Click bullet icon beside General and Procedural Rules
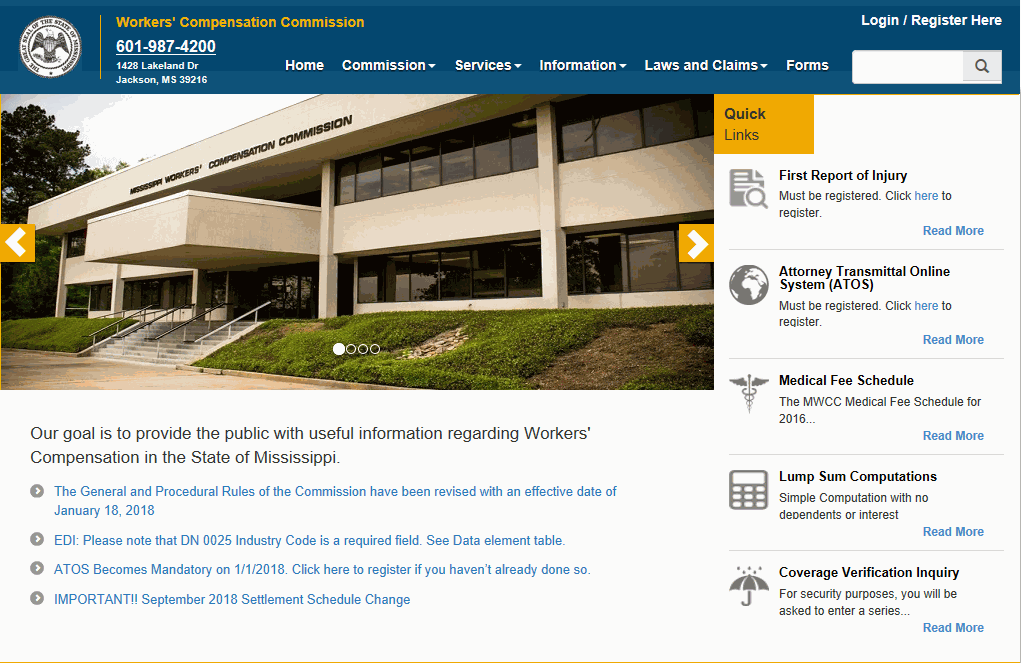This screenshot has height=663, width=1021. [37, 491]
